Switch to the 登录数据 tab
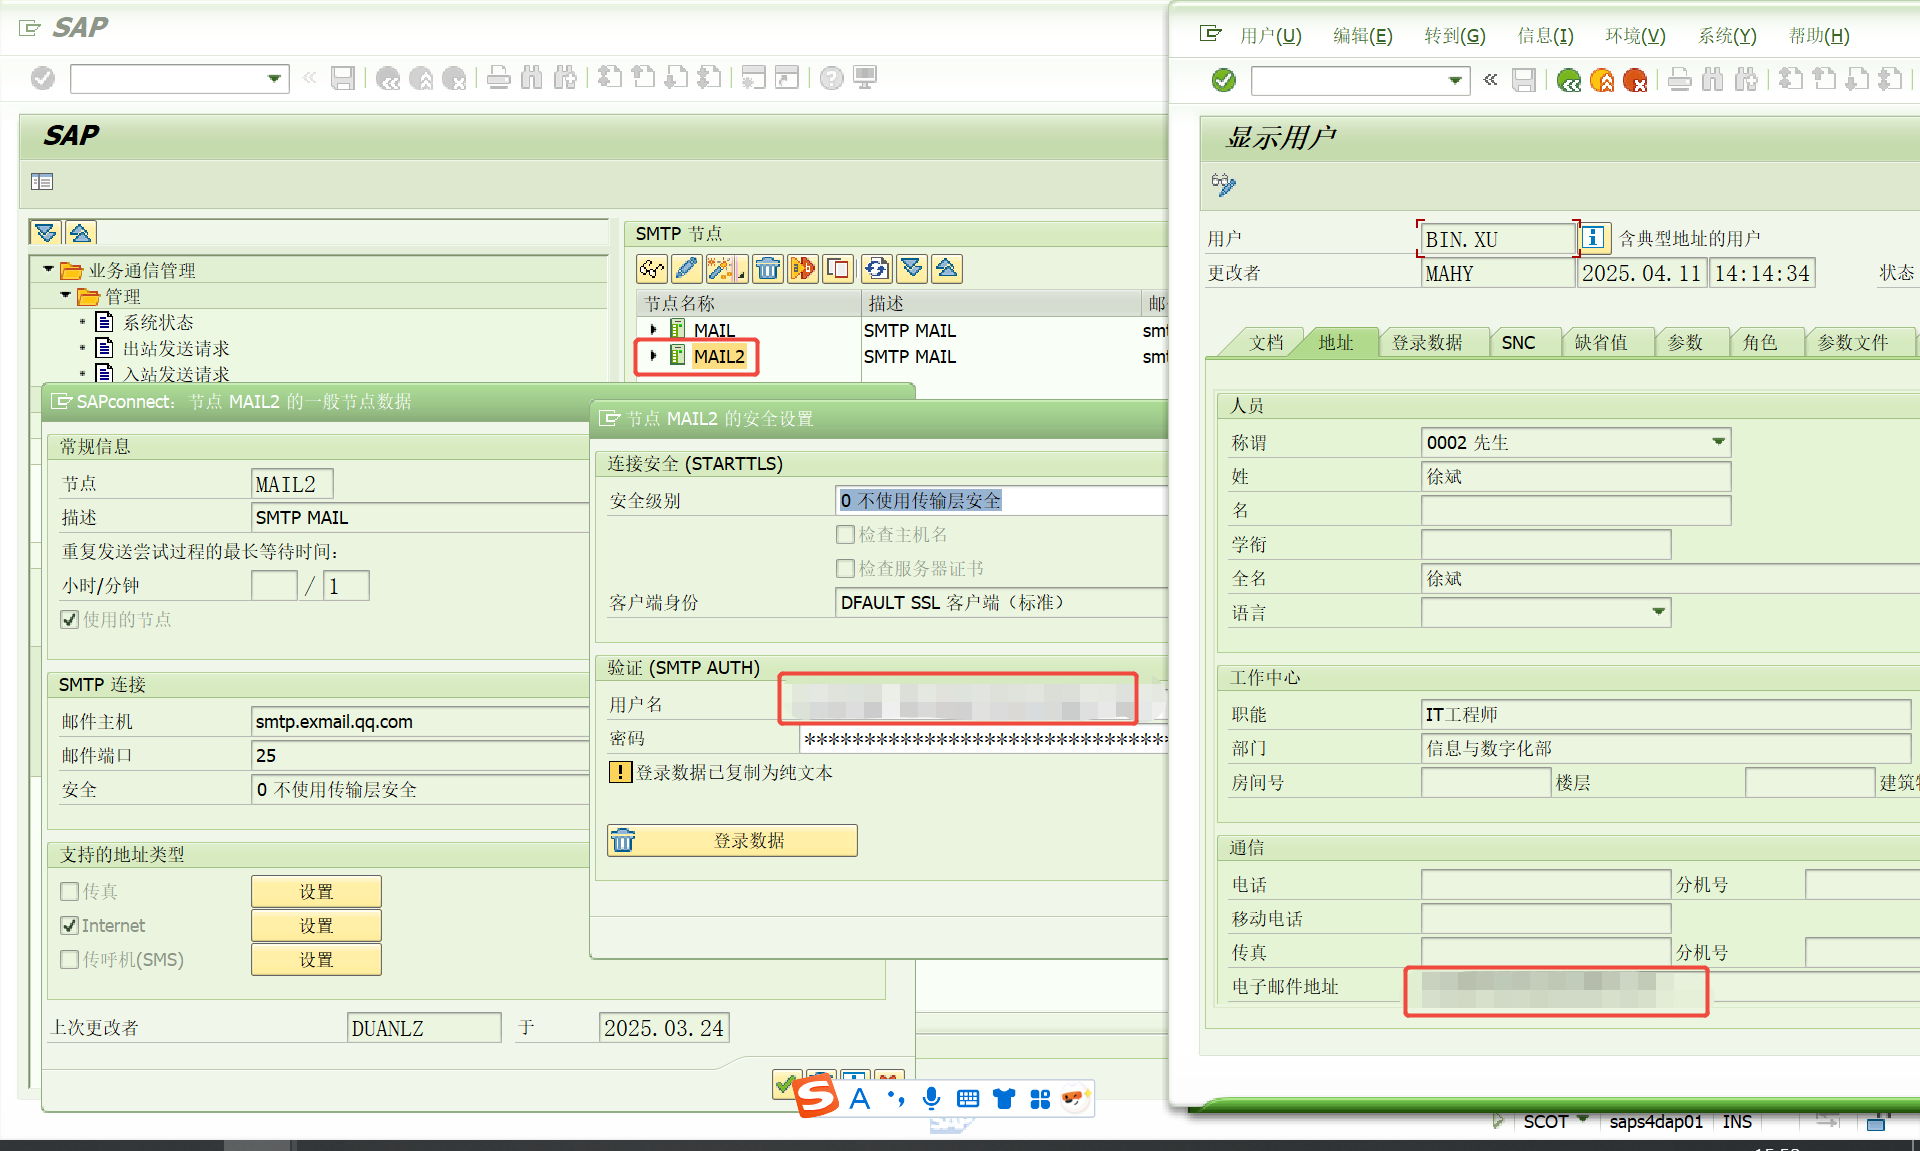The height and width of the screenshot is (1151, 1920). pyautogui.click(x=1427, y=343)
